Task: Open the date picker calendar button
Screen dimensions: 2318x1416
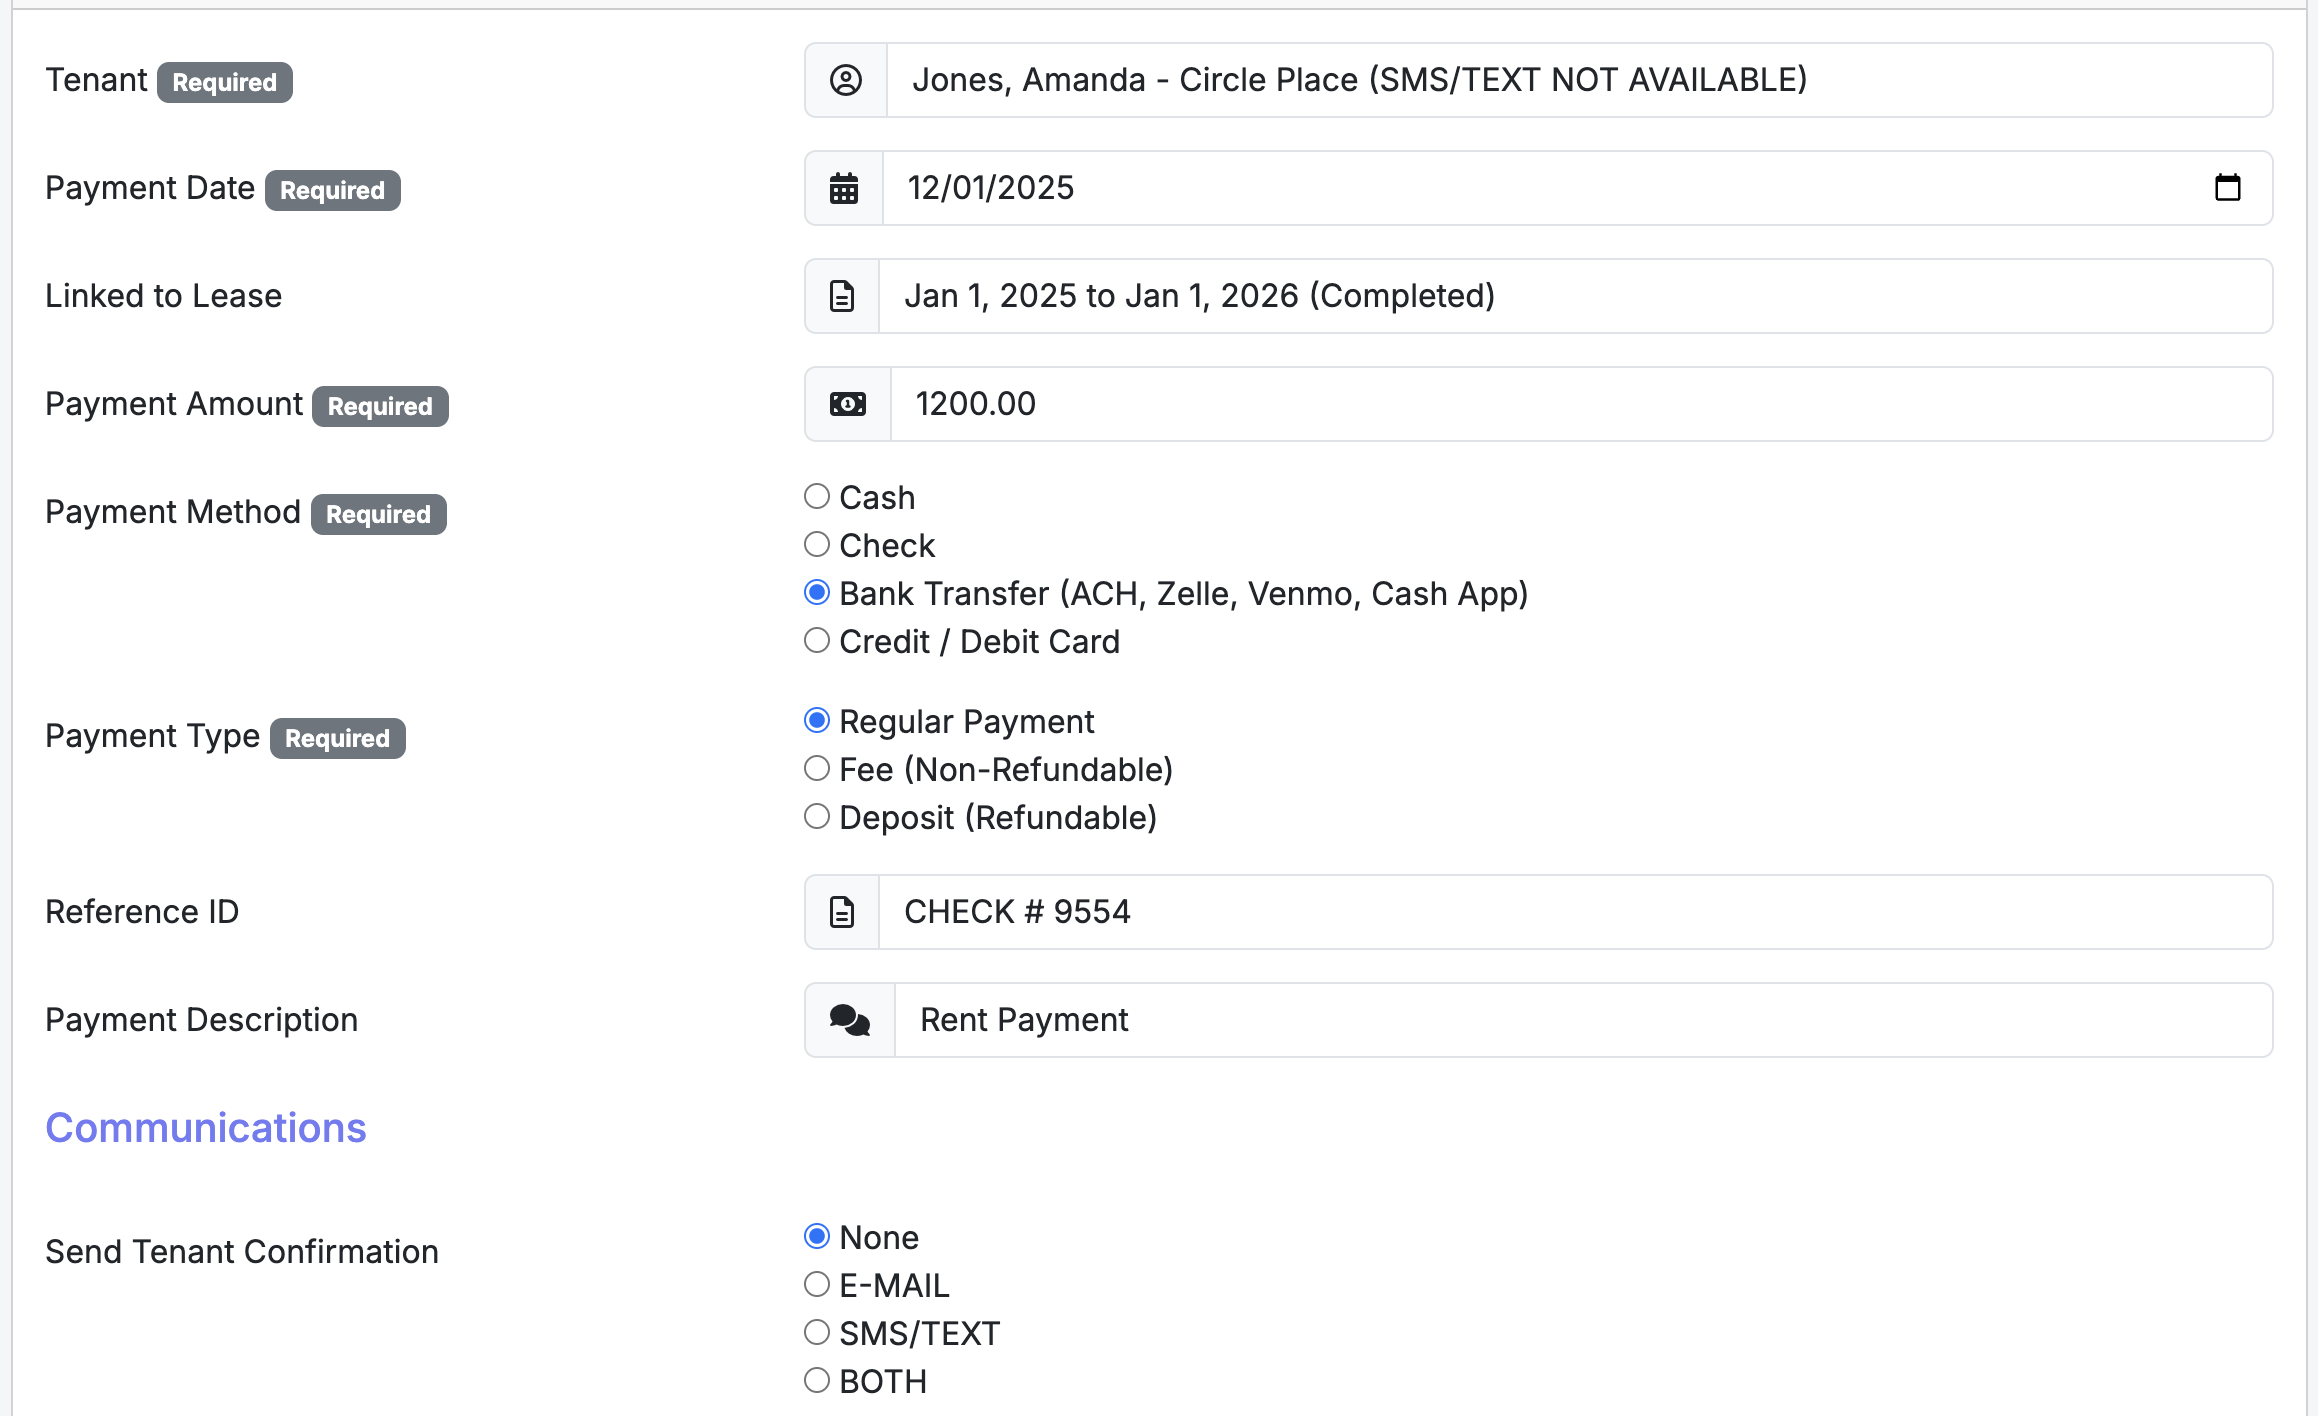Action: pyautogui.click(x=2227, y=188)
